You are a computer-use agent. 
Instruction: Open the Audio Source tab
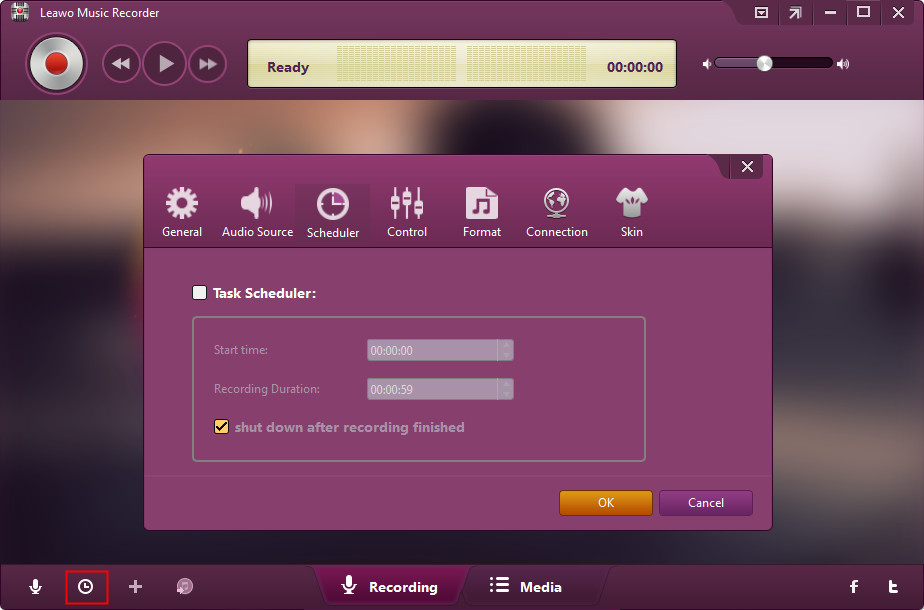258,212
